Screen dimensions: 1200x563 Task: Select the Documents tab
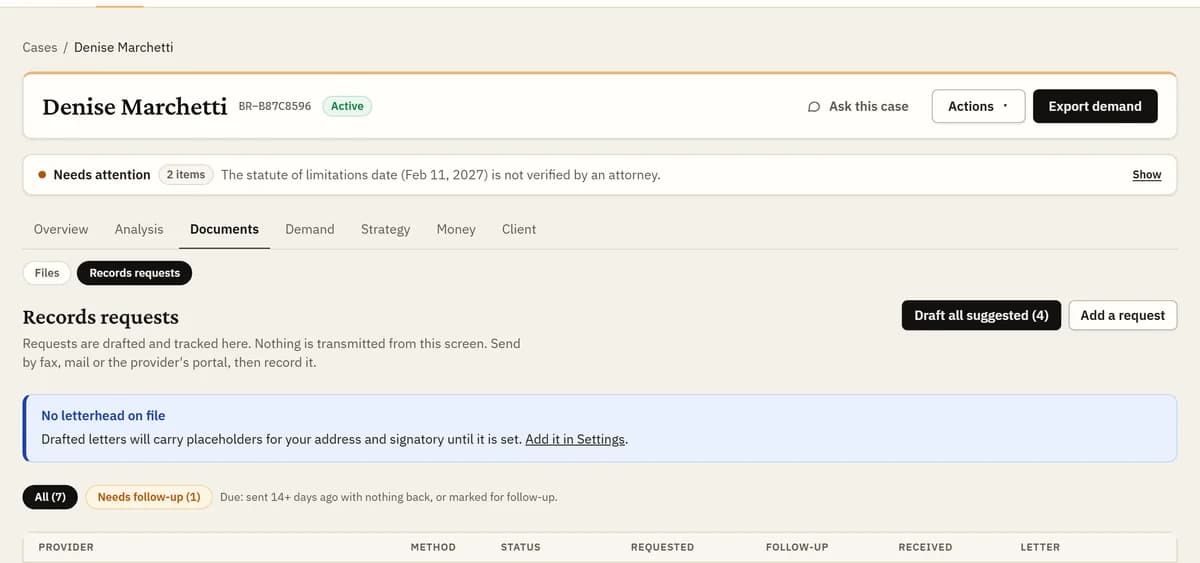point(224,229)
